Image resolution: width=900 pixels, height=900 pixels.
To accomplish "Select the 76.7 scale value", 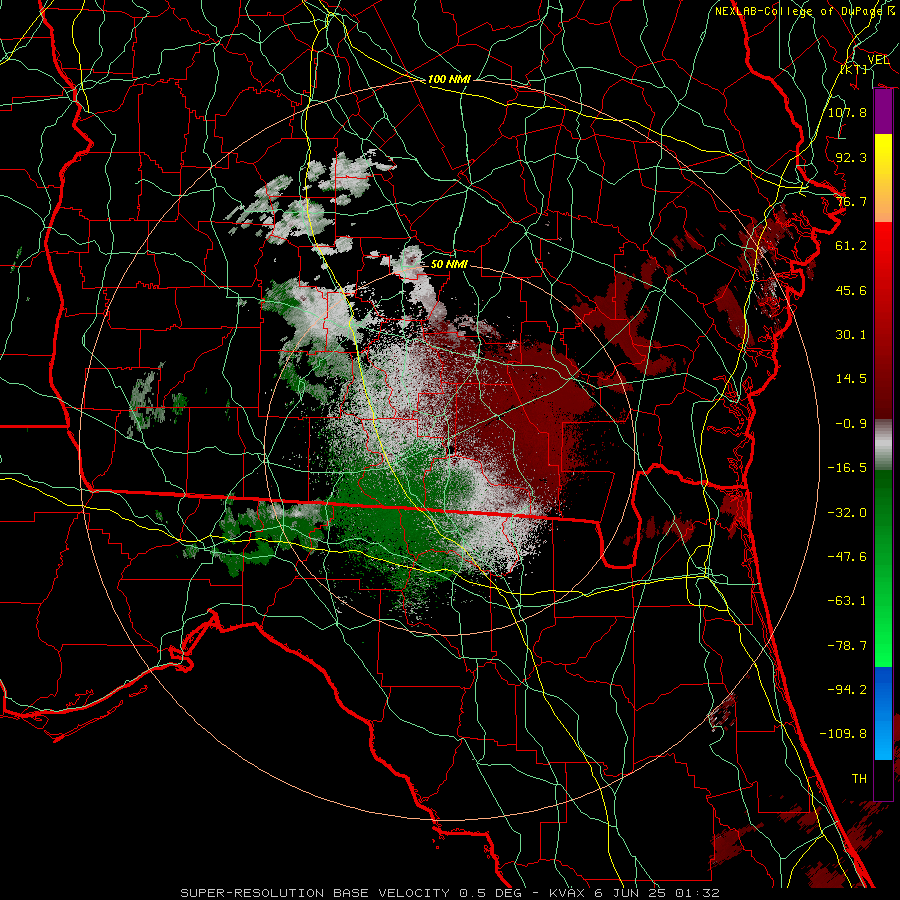I will click(x=851, y=201).
